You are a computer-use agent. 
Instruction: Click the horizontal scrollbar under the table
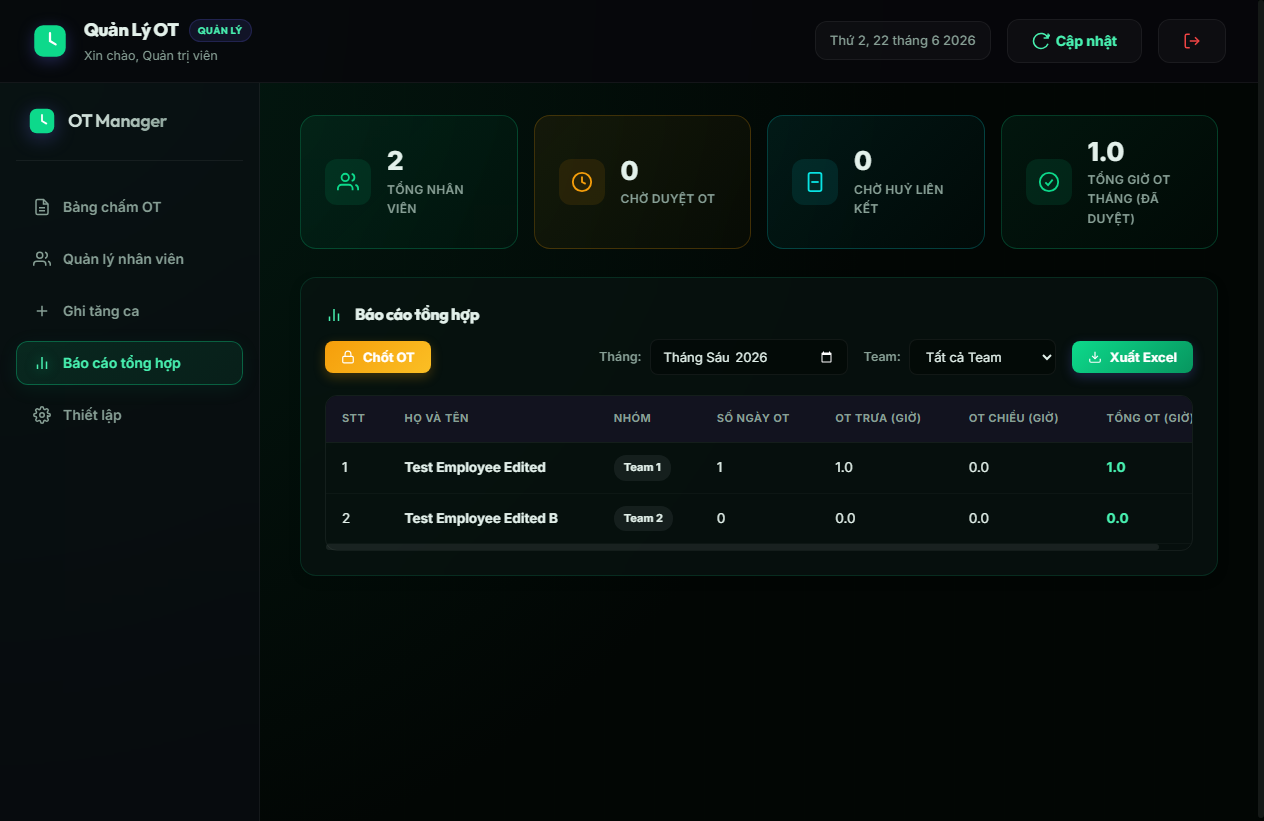pos(742,547)
